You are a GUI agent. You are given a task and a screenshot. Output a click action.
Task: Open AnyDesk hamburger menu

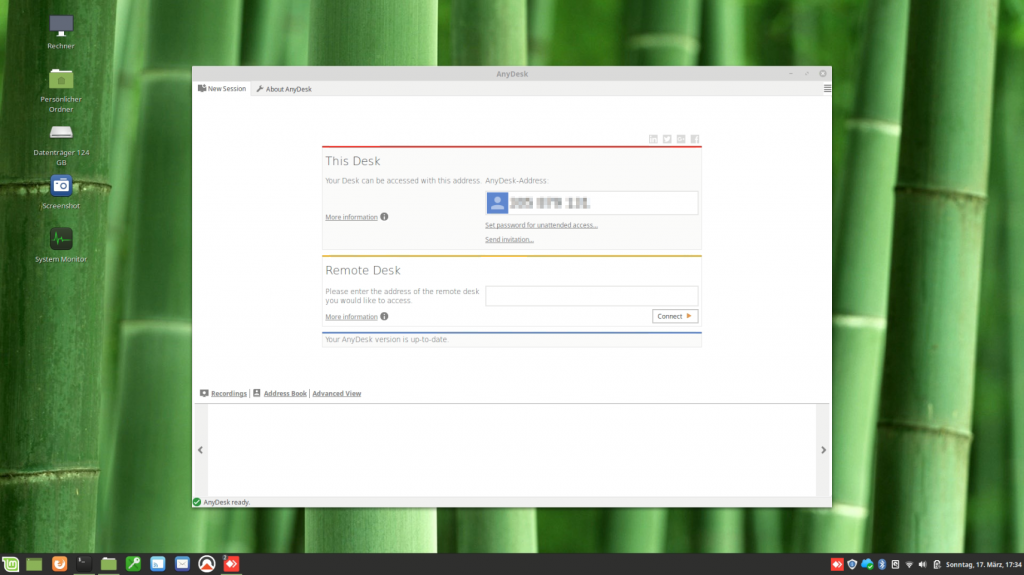pyautogui.click(x=827, y=89)
